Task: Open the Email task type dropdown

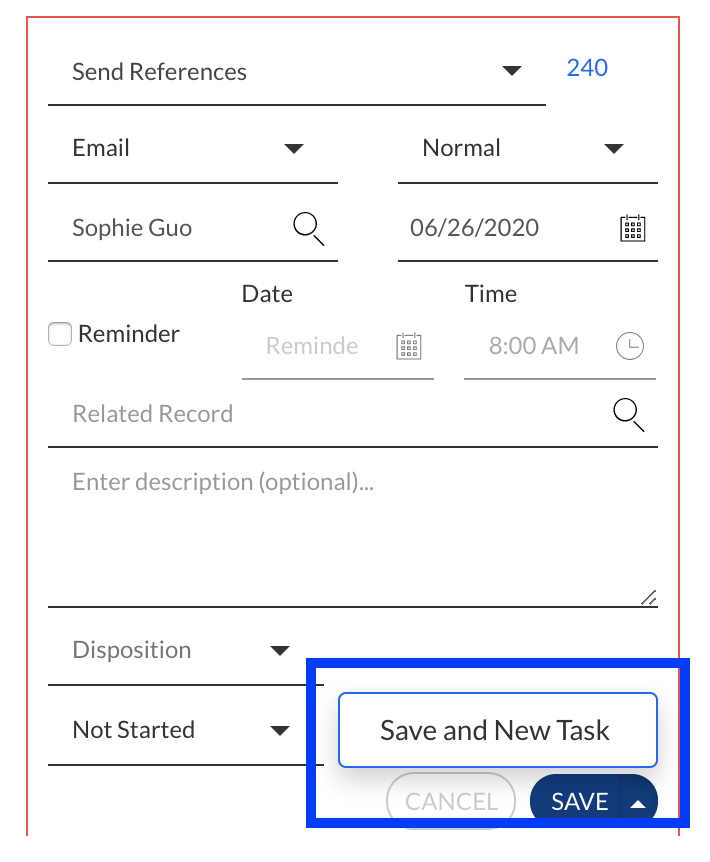Action: coord(293,149)
